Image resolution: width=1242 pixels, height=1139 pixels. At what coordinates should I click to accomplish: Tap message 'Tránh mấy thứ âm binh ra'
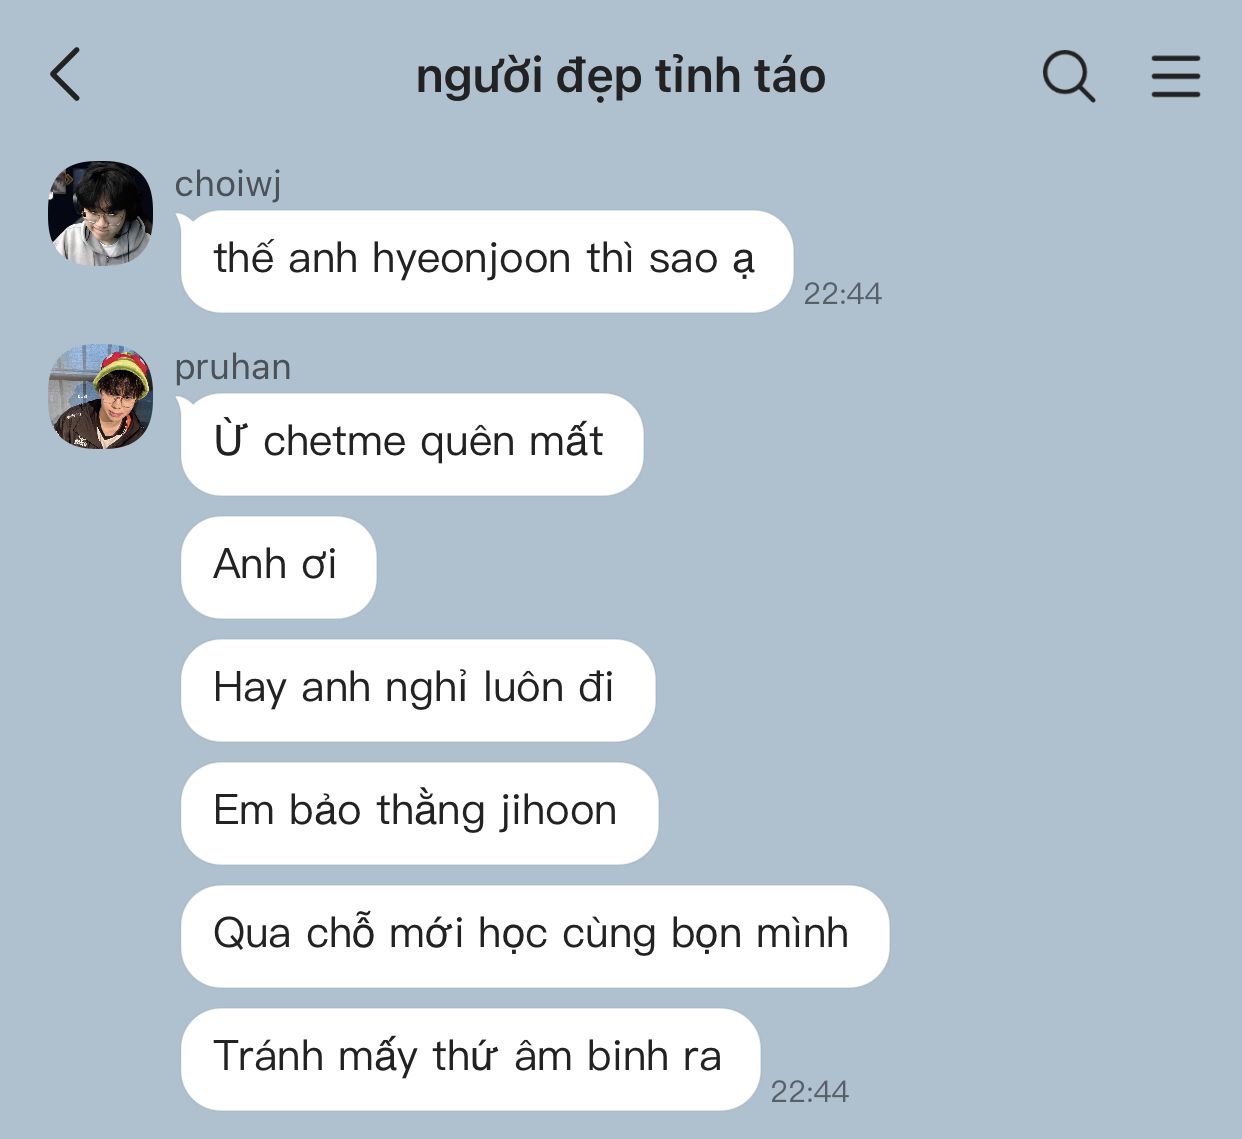click(470, 1059)
